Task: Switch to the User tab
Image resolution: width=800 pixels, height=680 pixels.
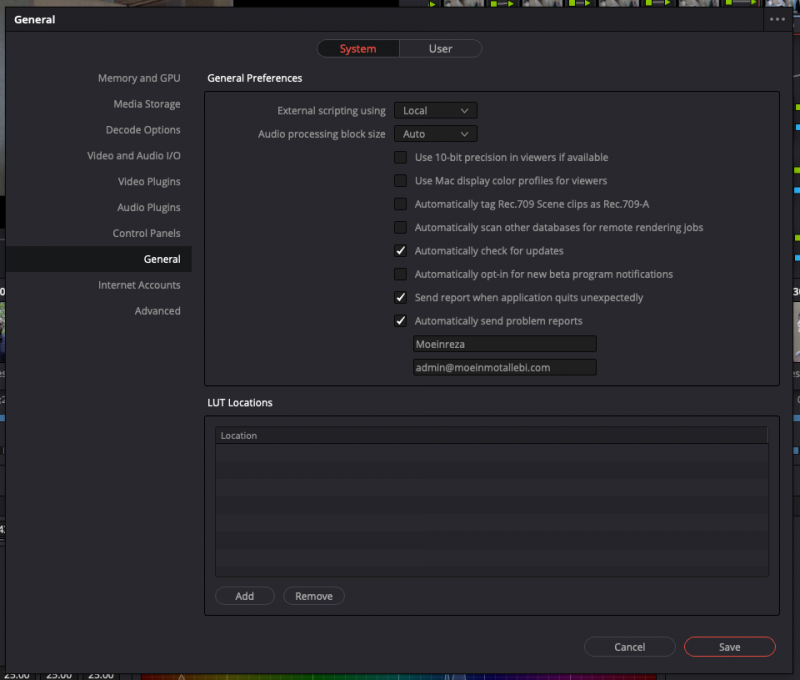Action: [x=440, y=49]
